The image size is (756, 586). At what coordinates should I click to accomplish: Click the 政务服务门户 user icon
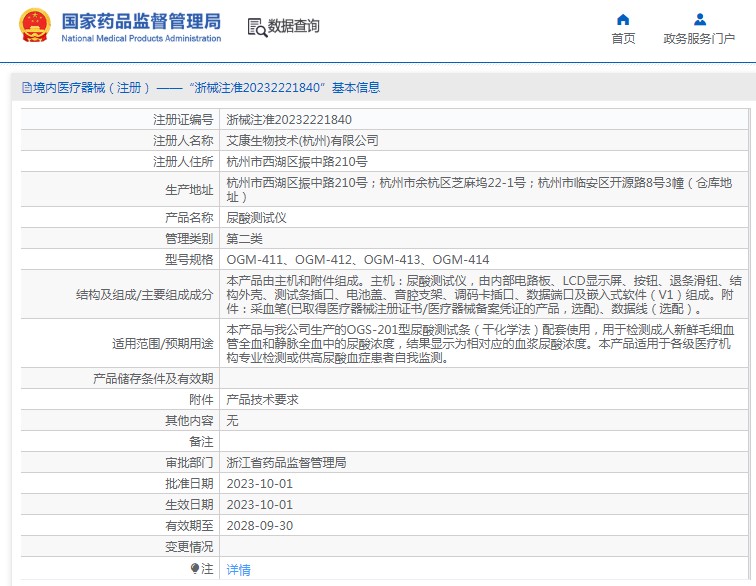[x=700, y=20]
